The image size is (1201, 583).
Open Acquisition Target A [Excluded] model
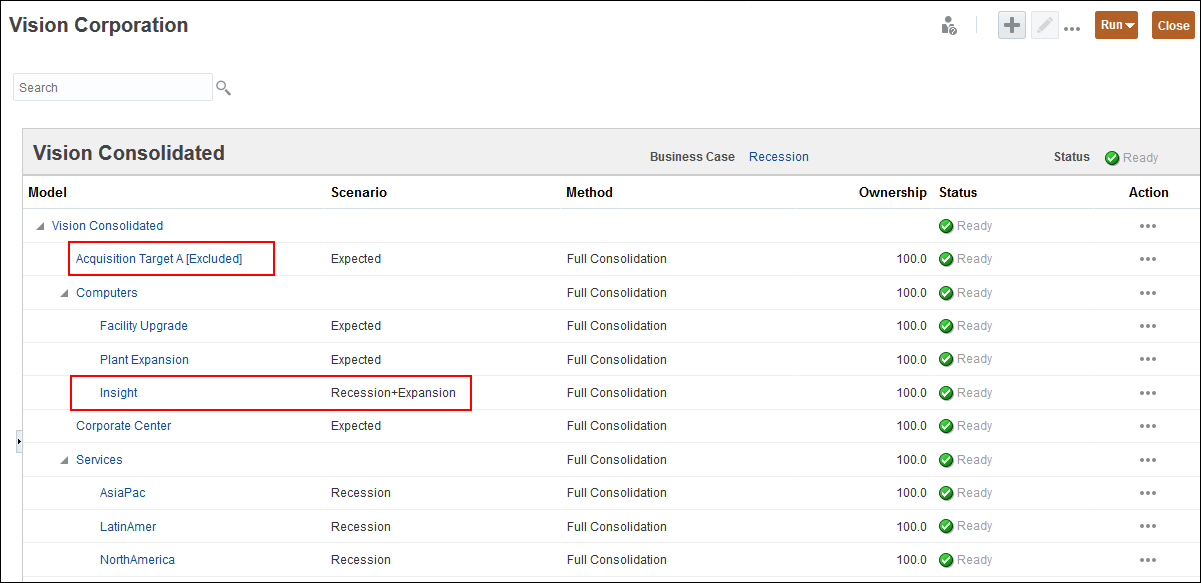(159, 259)
